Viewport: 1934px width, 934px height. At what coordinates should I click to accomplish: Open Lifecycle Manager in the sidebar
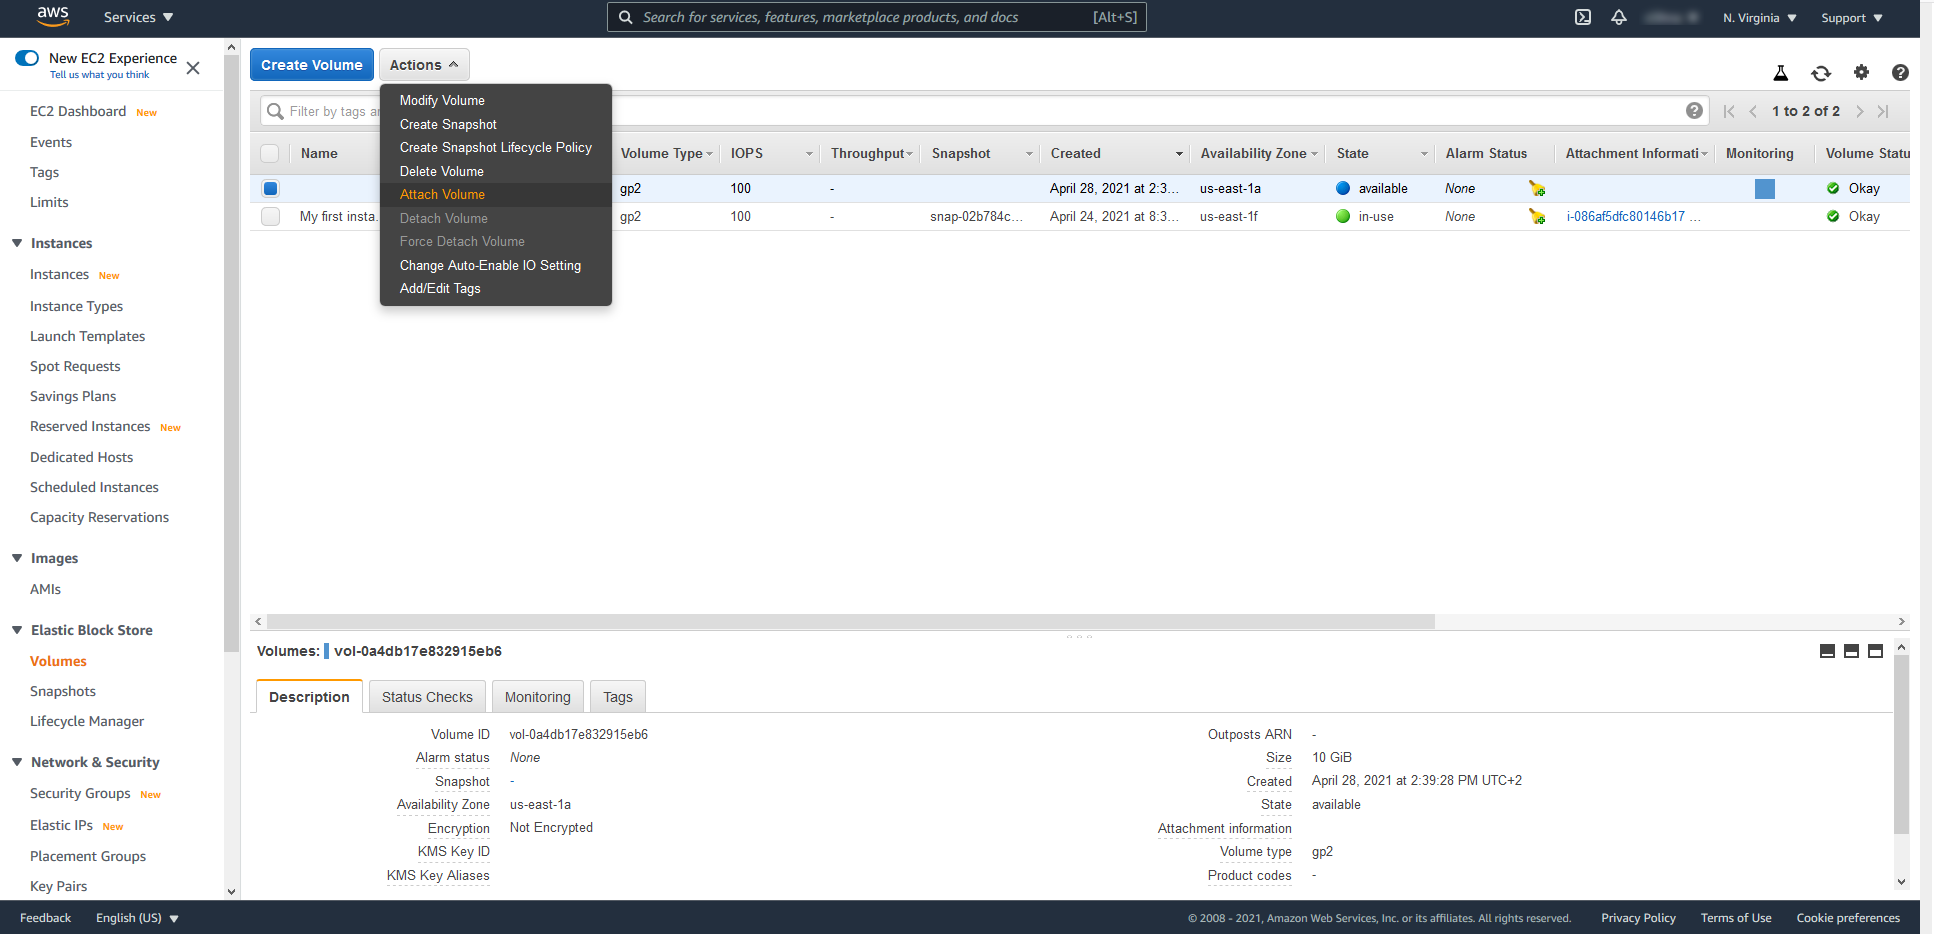click(x=87, y=721)
